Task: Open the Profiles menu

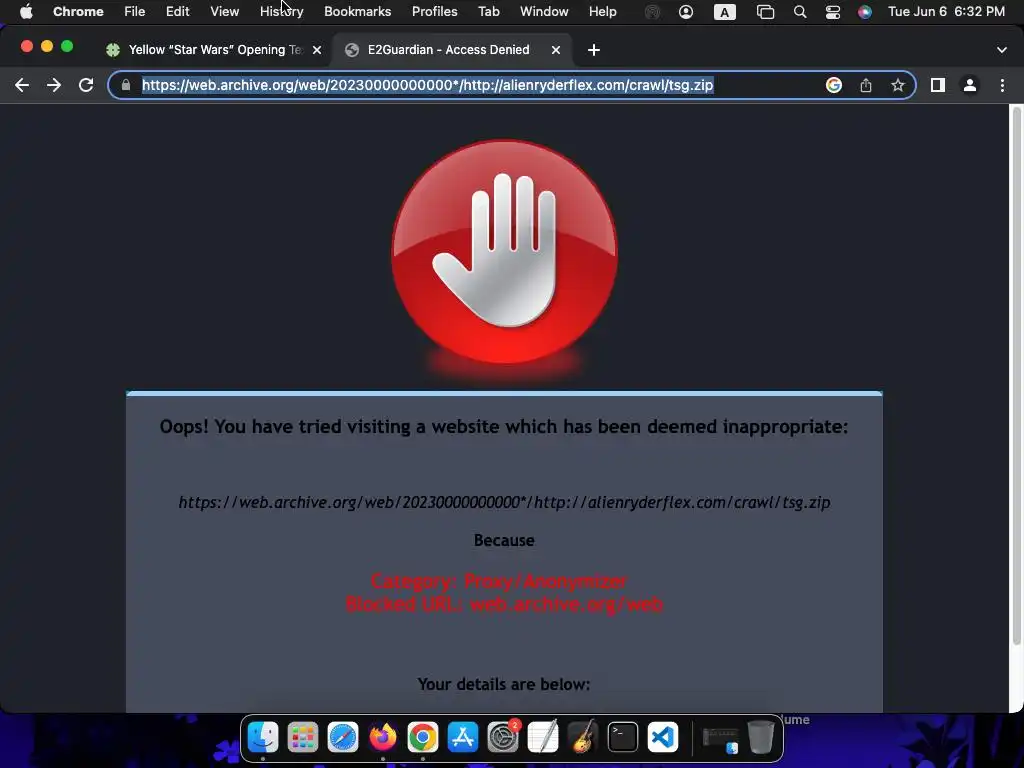Action: coord(434,11)
